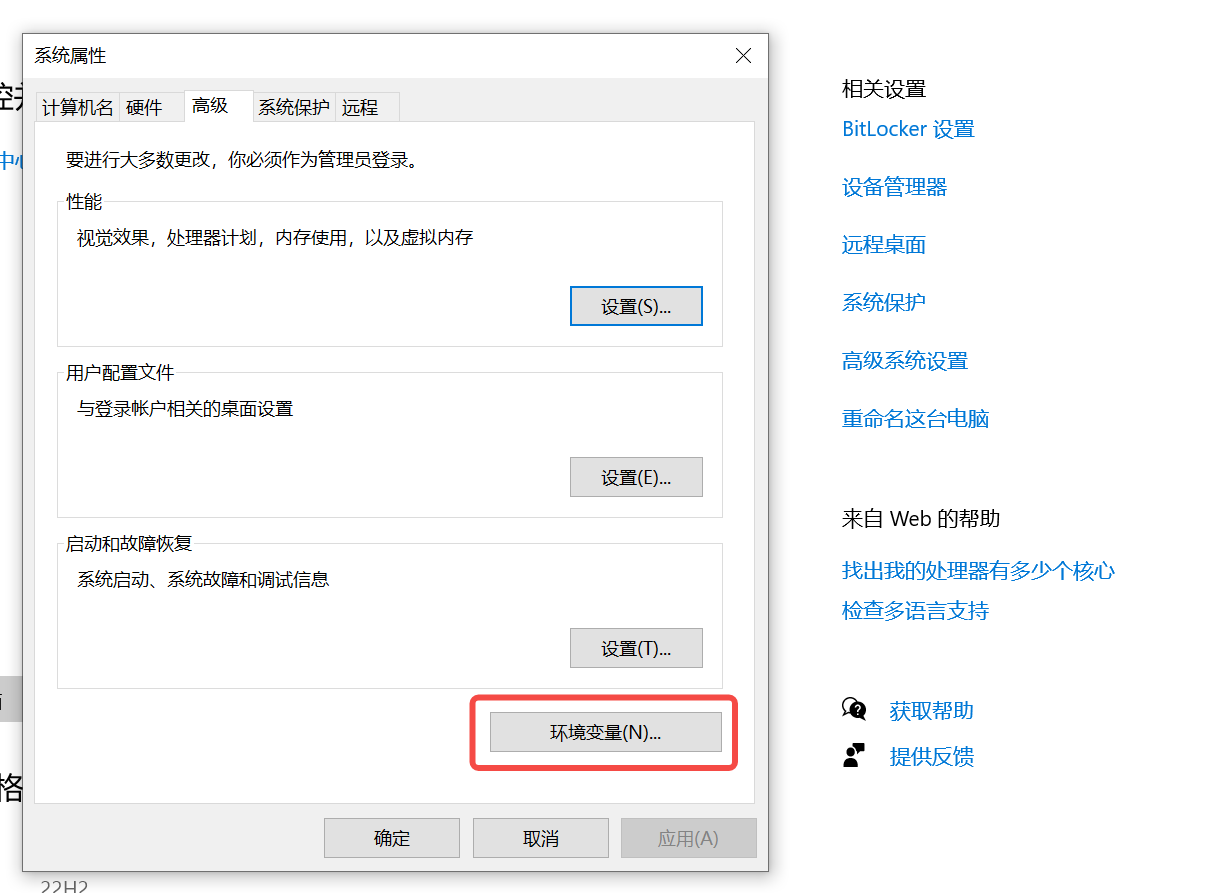
Task: Click 启动和故障恢复 设置(T) button
Action: [x=636, y=648]
